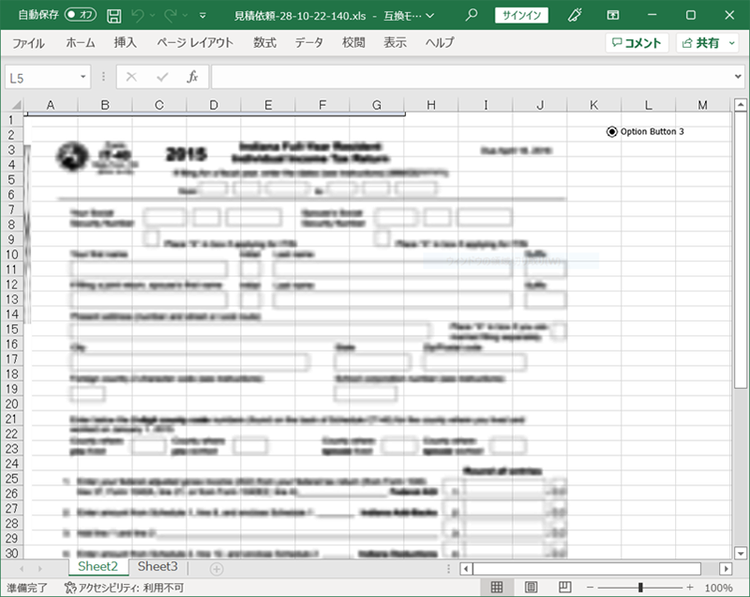Open the Name Box dropdown arrow
Screen dimensions: 750x597
(x=83, y=77)
